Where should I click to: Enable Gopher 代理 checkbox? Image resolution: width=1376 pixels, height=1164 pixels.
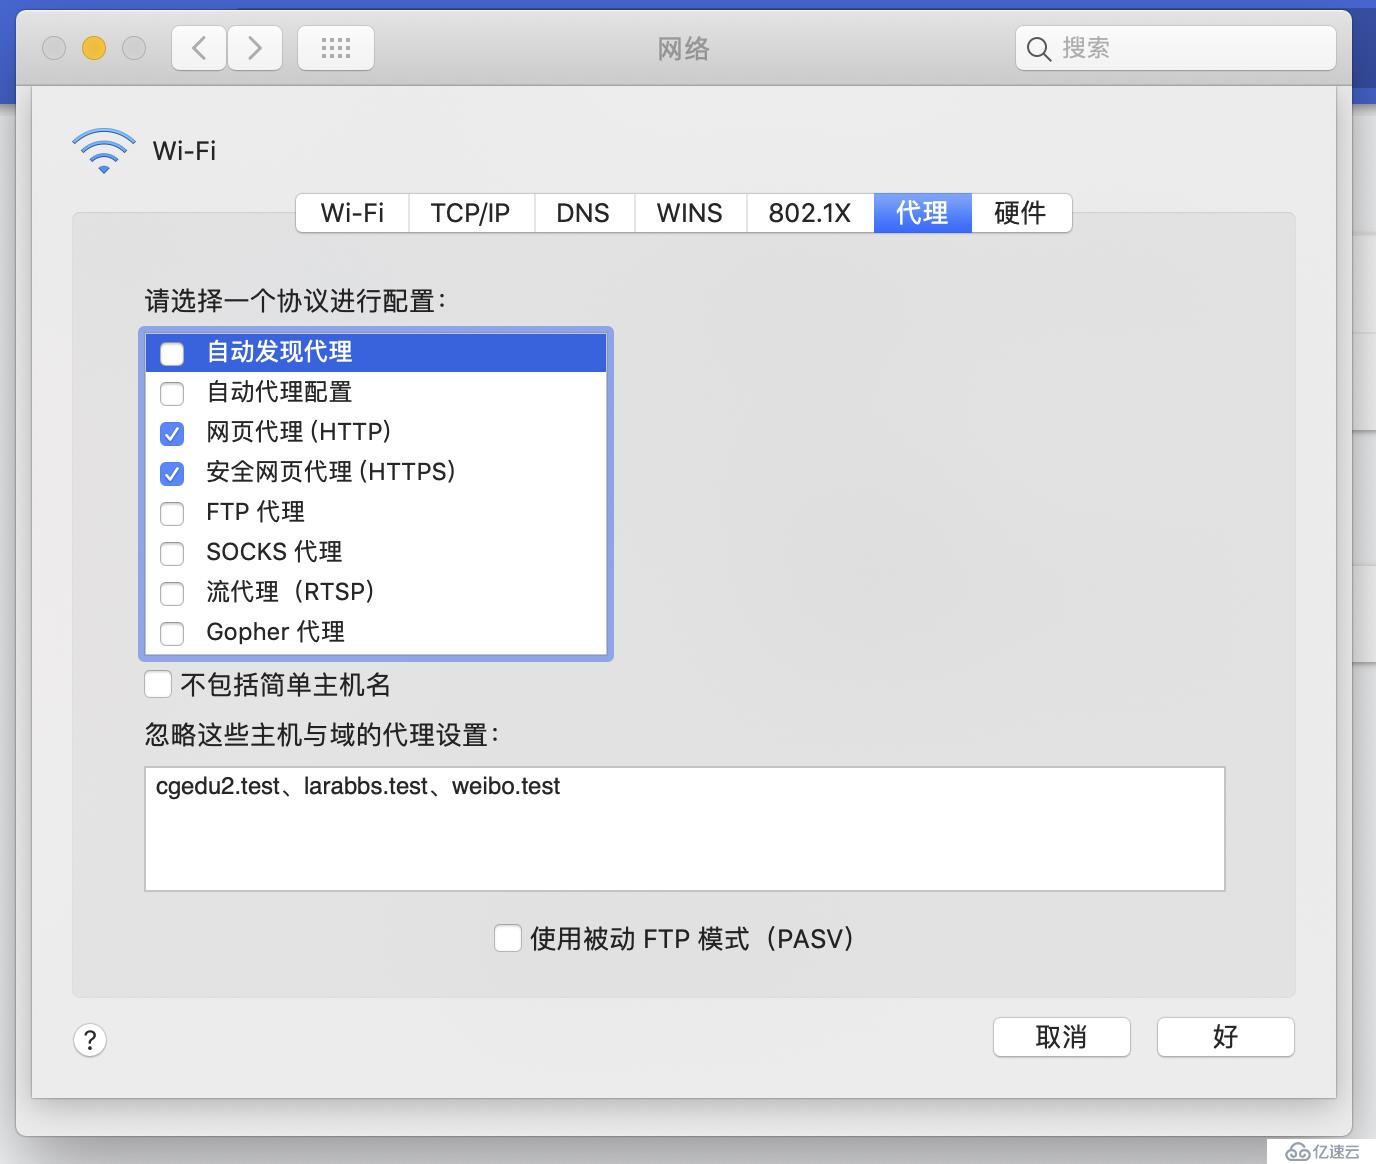coord(172,633)
